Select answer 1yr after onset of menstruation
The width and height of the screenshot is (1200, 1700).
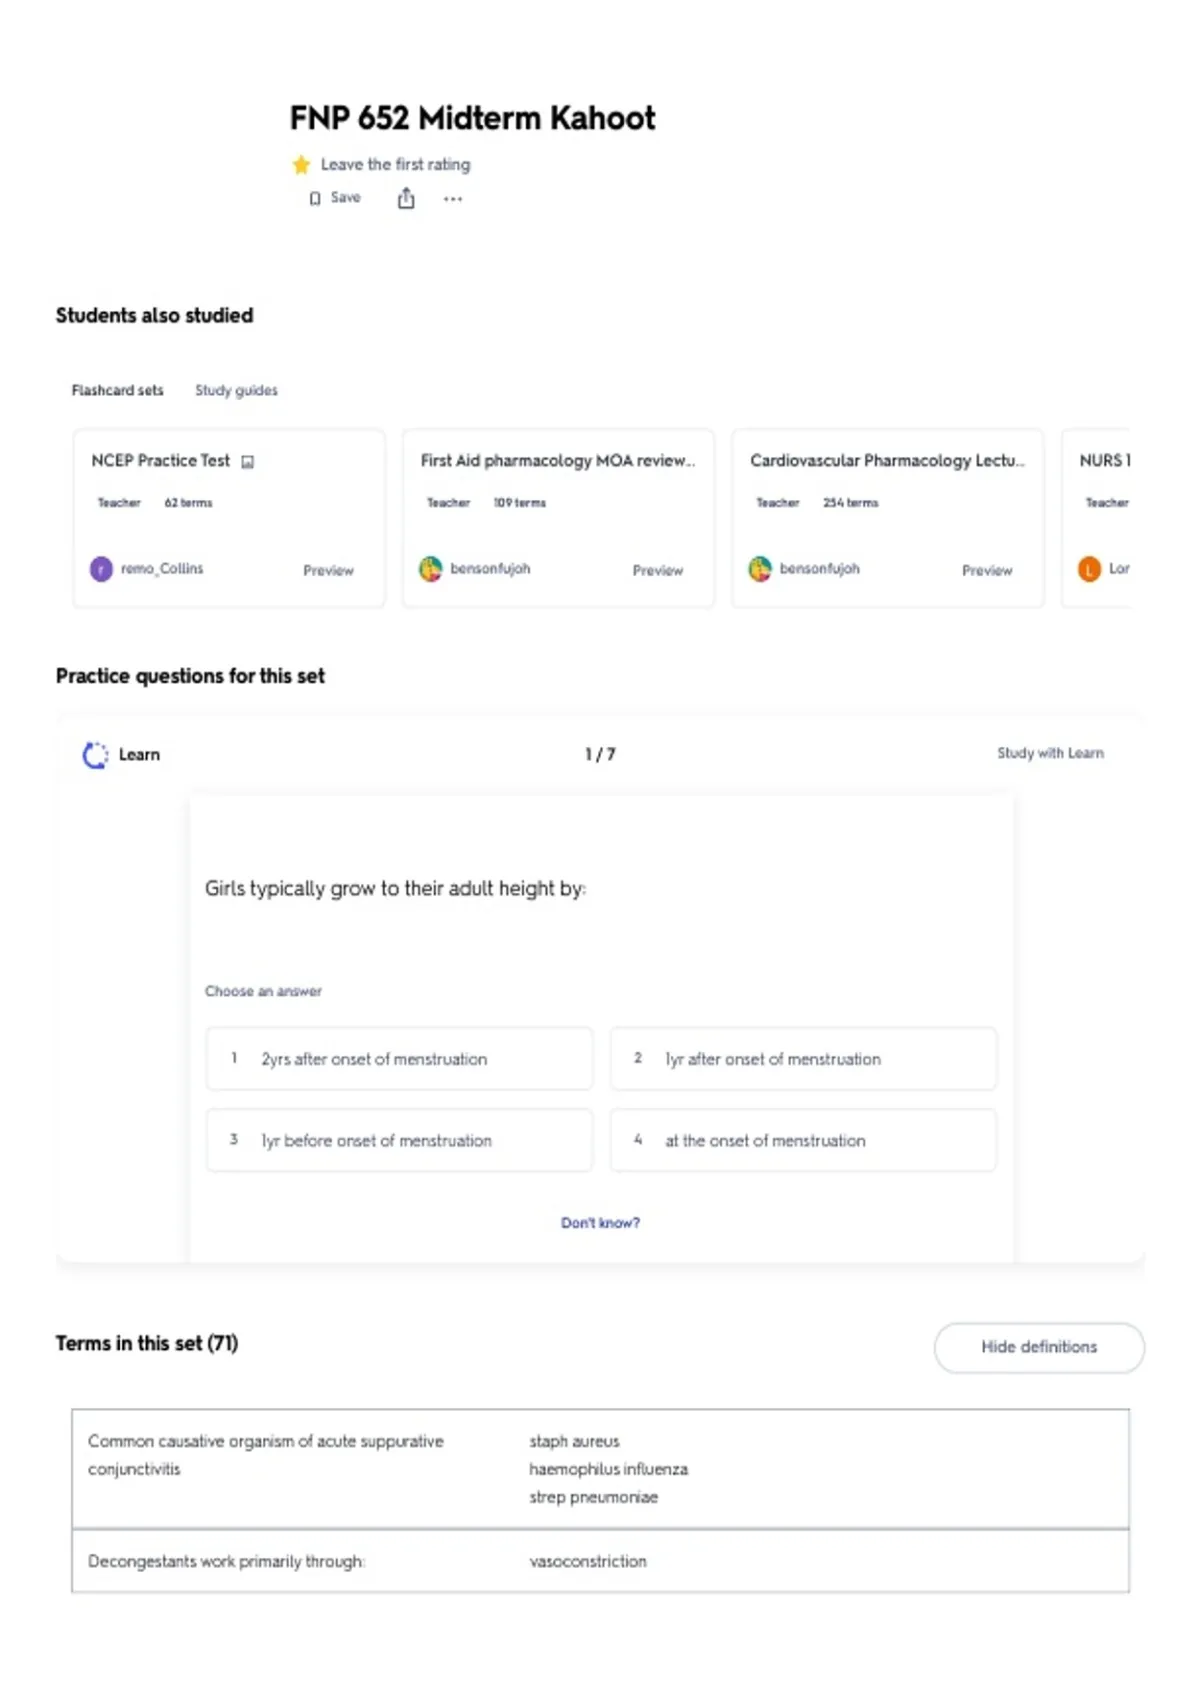pos(803,1058)
